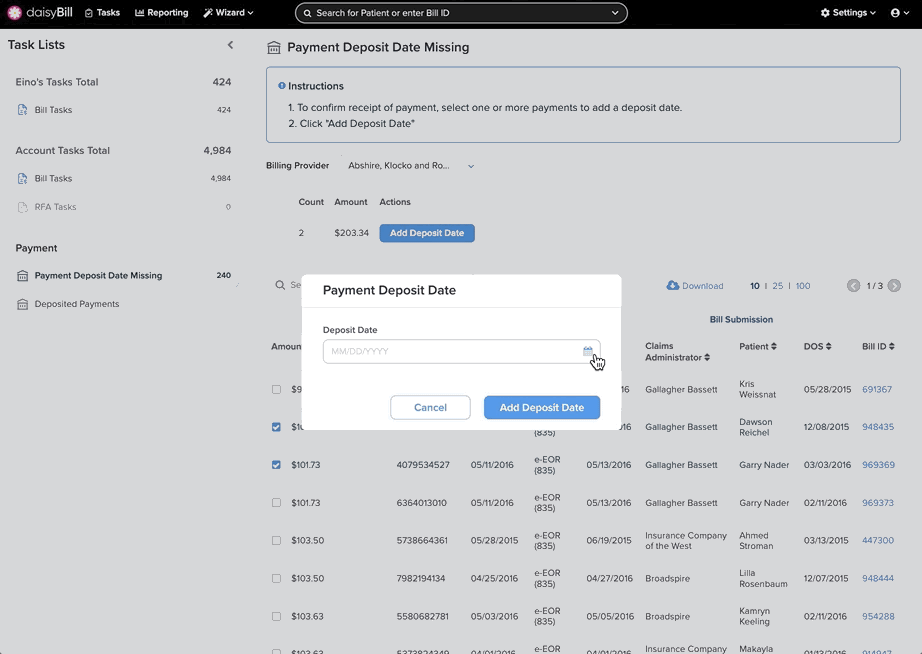Click the Tasks clipboard icon
The image size is (922, 654).
click(89, 13)
